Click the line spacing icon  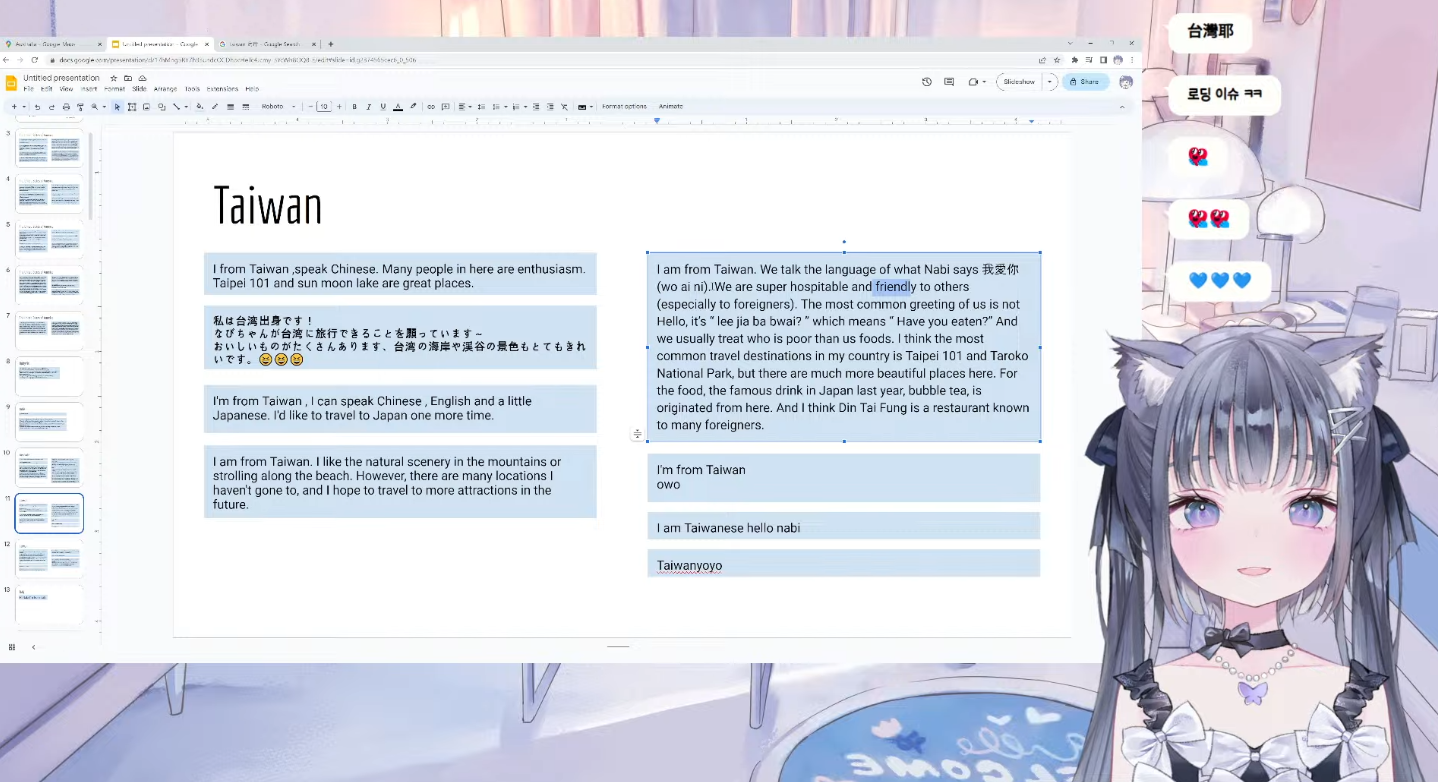tap(481, 106)
